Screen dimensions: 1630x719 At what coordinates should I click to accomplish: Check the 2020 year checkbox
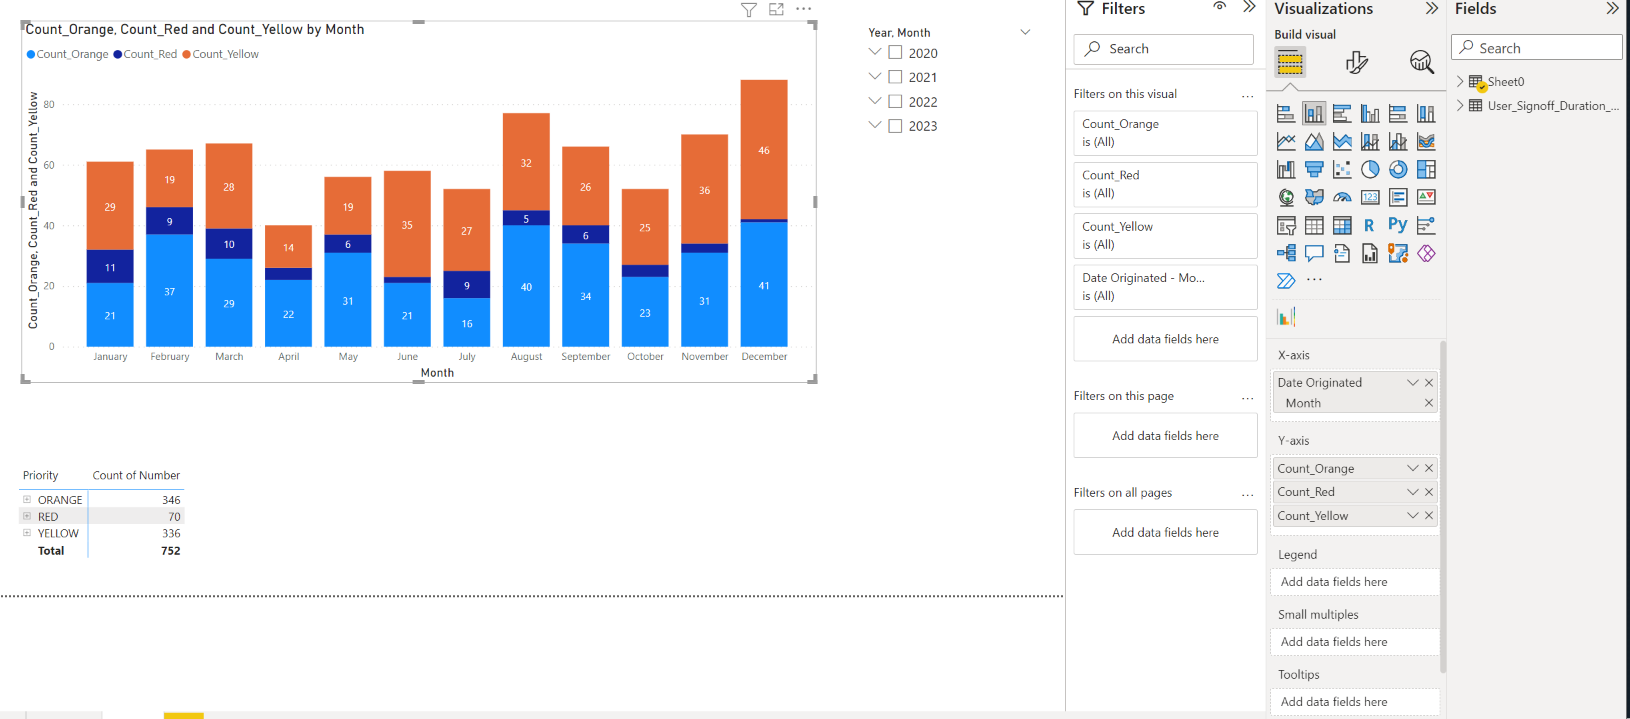coord(895,53)
